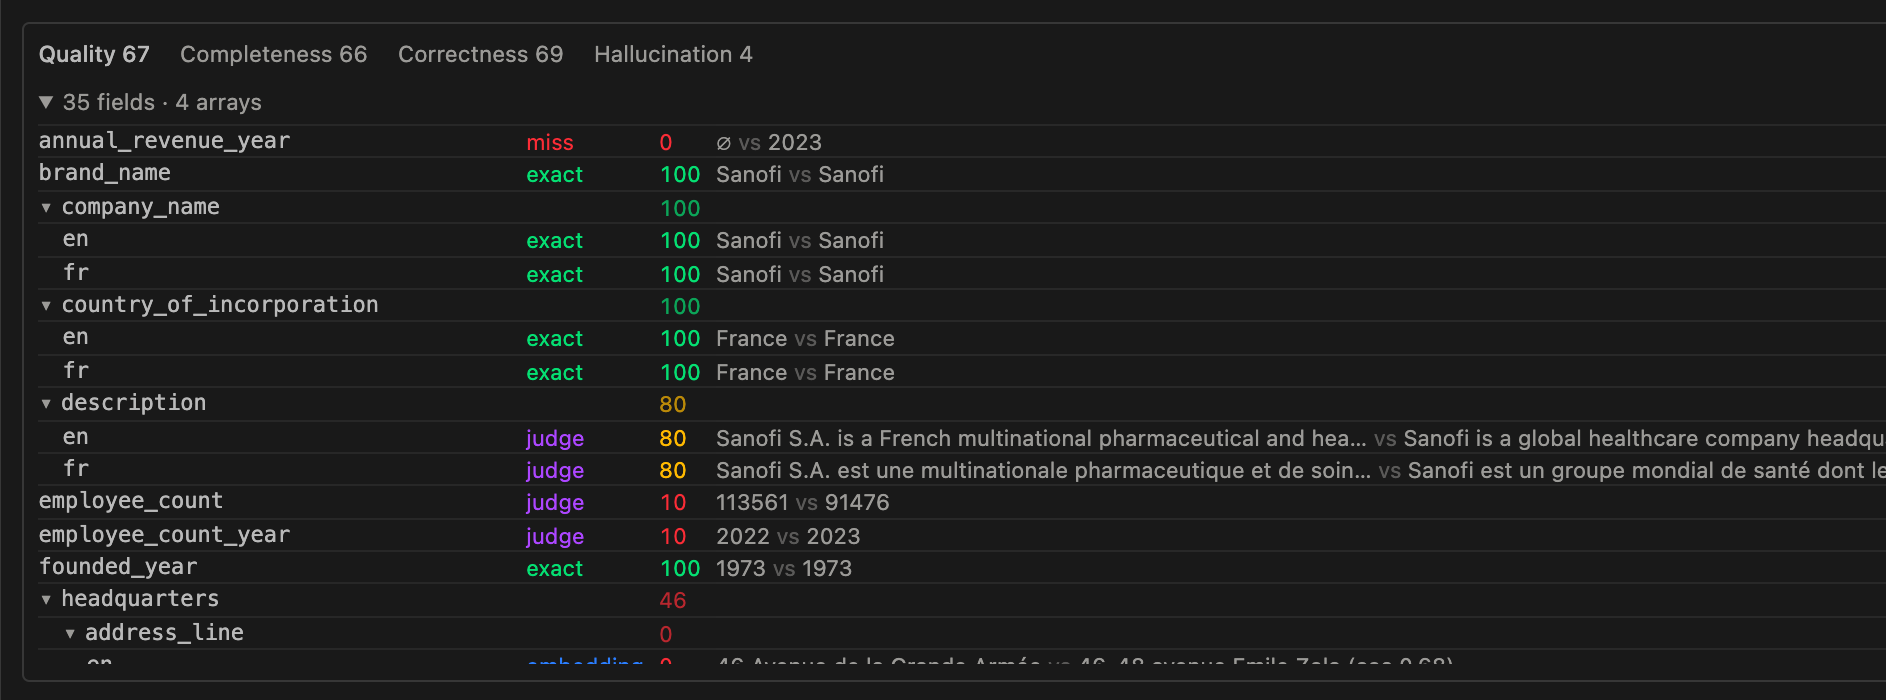Select the Correctness 69 tab

[480, 54]
